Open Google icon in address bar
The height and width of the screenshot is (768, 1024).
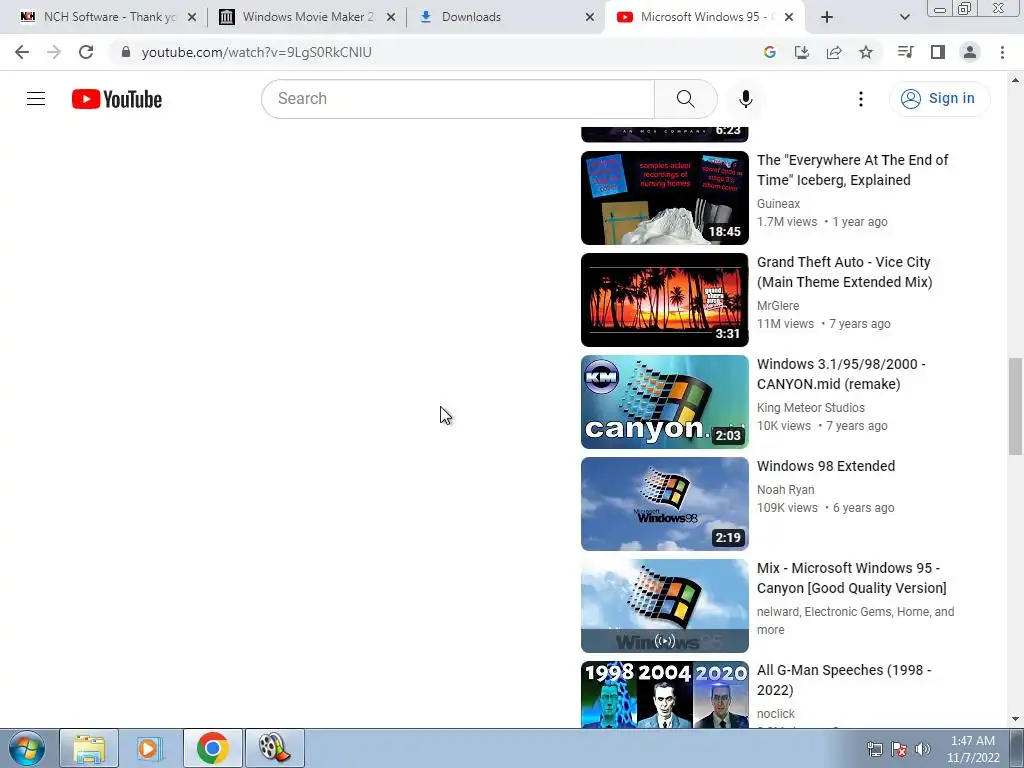(x=769, y=52)
